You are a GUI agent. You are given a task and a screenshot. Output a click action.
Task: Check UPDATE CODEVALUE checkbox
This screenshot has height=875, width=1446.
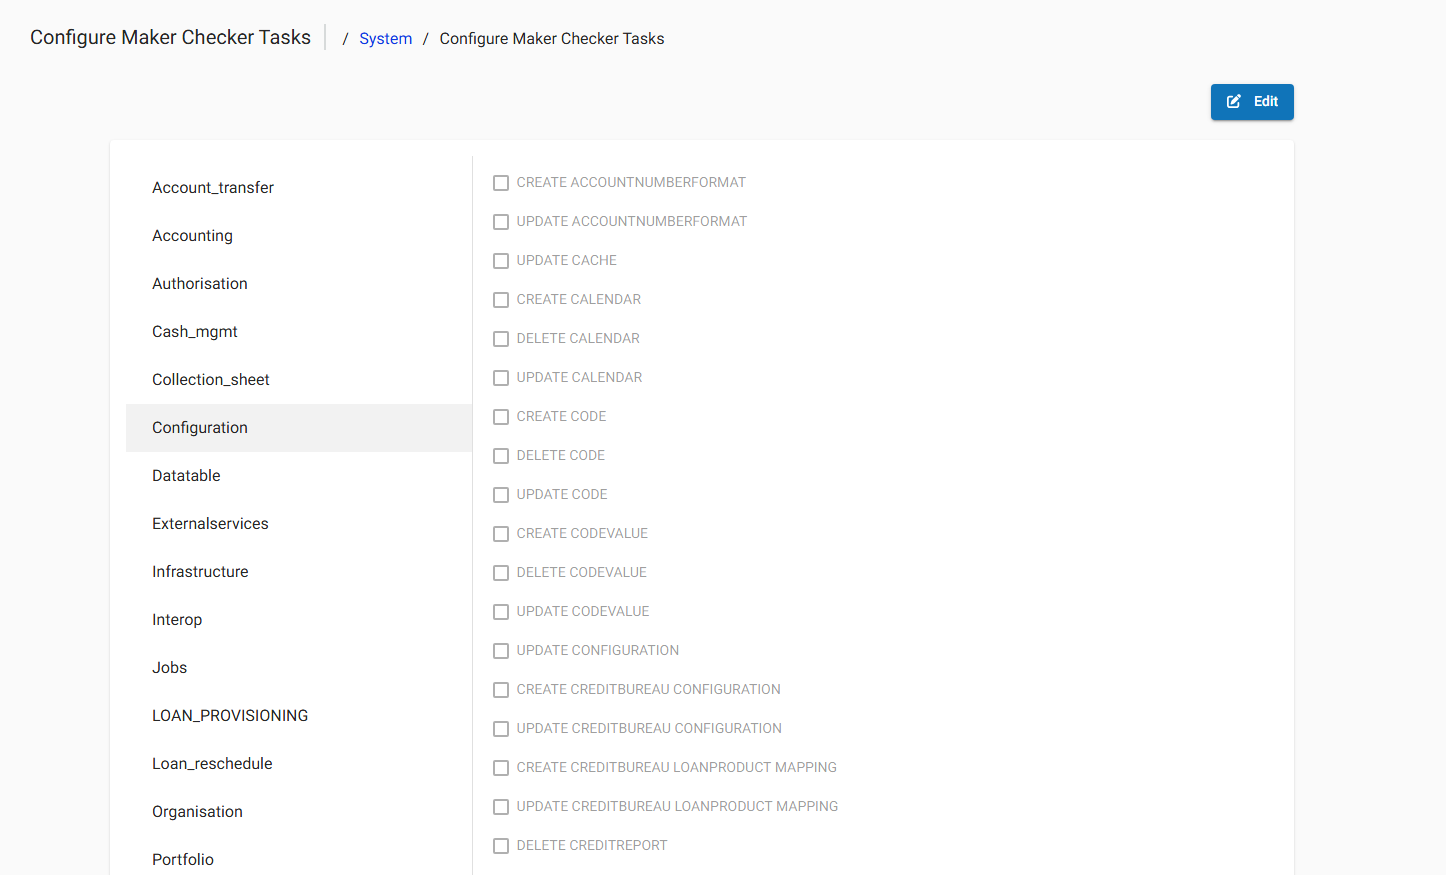pos(501,611)
